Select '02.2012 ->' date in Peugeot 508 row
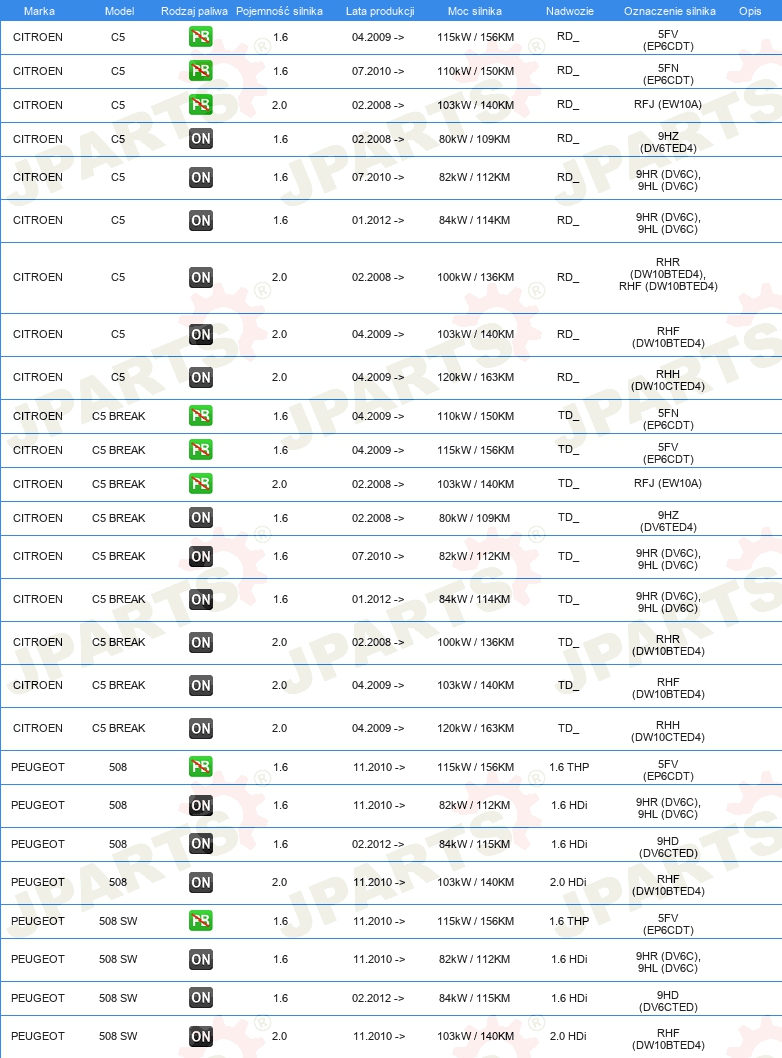Screen dimensions: 782x1058 378,844
